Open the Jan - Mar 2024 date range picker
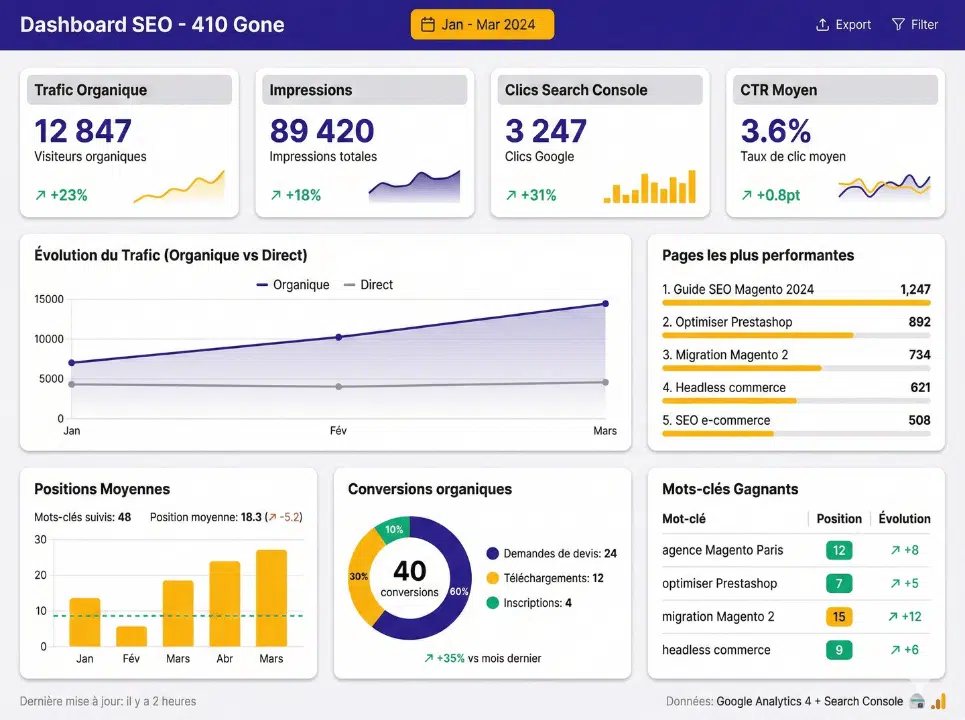This screenshot has height=720, width=965. pos(482,24)
